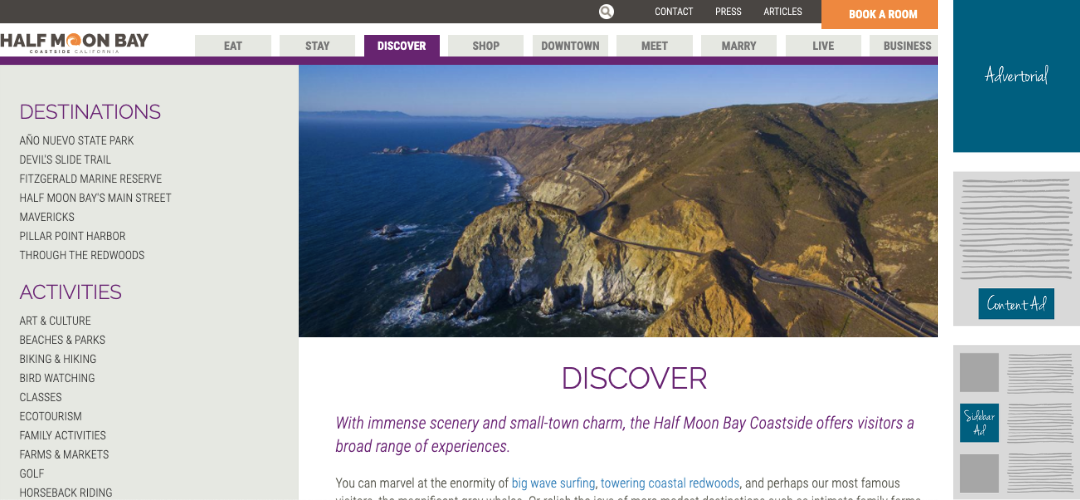1080x500 pixels.
Task: Open the Articles page
Action: click(782, 12)
